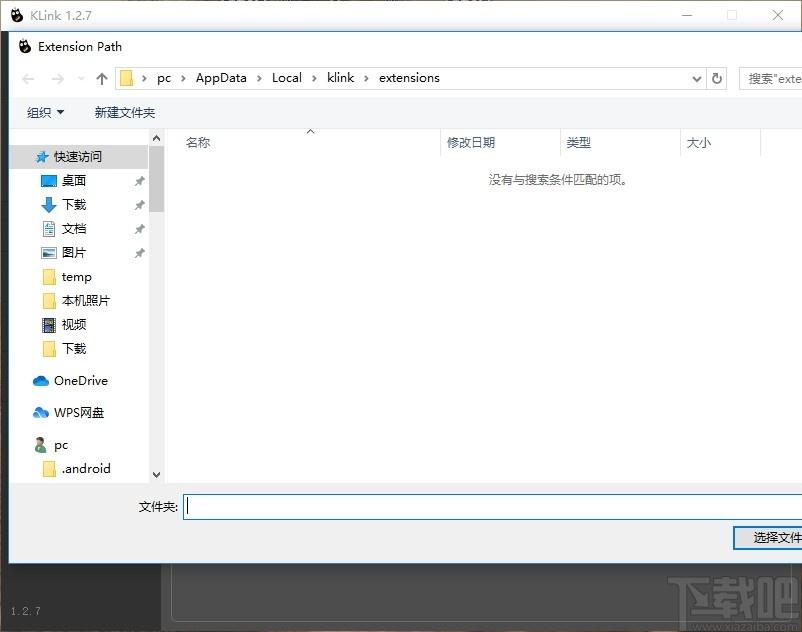Click the 视频 film icon
802x632 pixels.
coord(49,325)
